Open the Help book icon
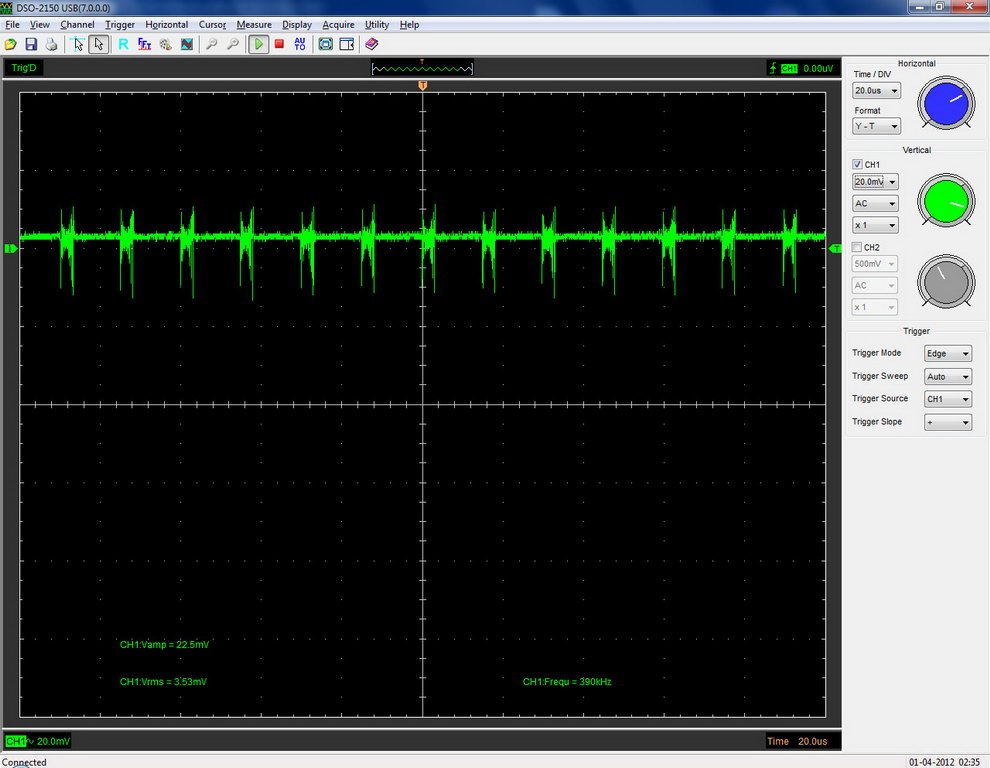Image resolution: width=990 pixels, height=768 pixels. (371, 44)
